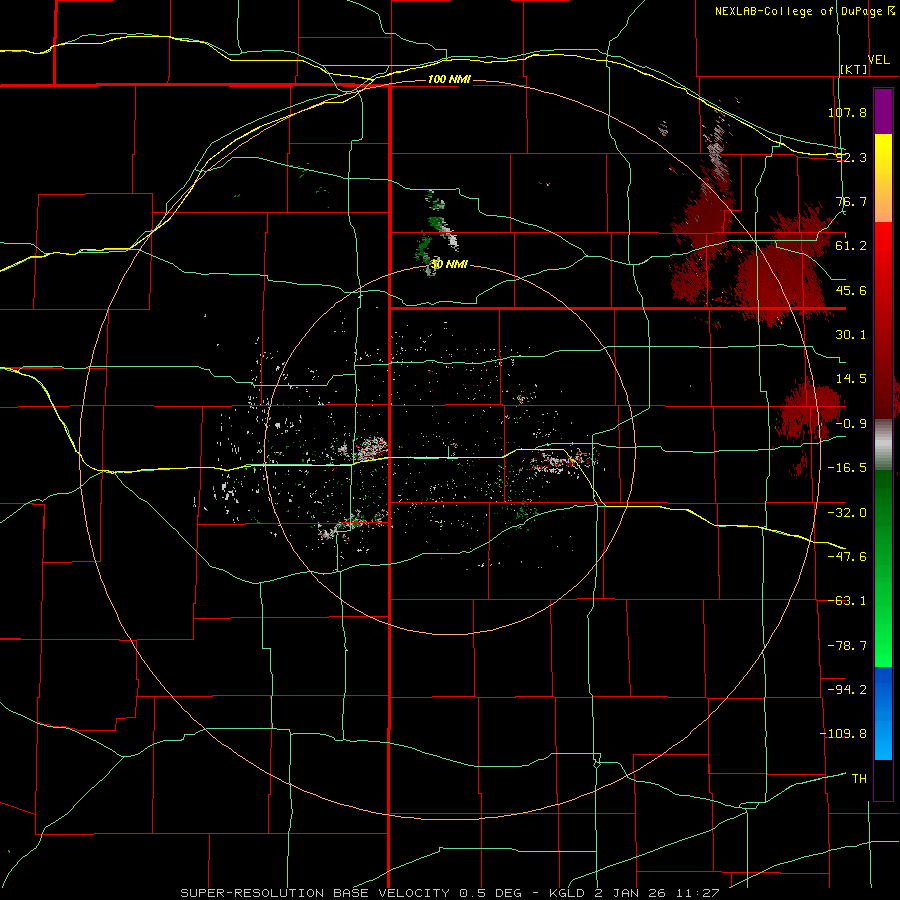Click the 92.3 velocity scale value
Viewport: 900px width, 900px height.
click(851, 157)
